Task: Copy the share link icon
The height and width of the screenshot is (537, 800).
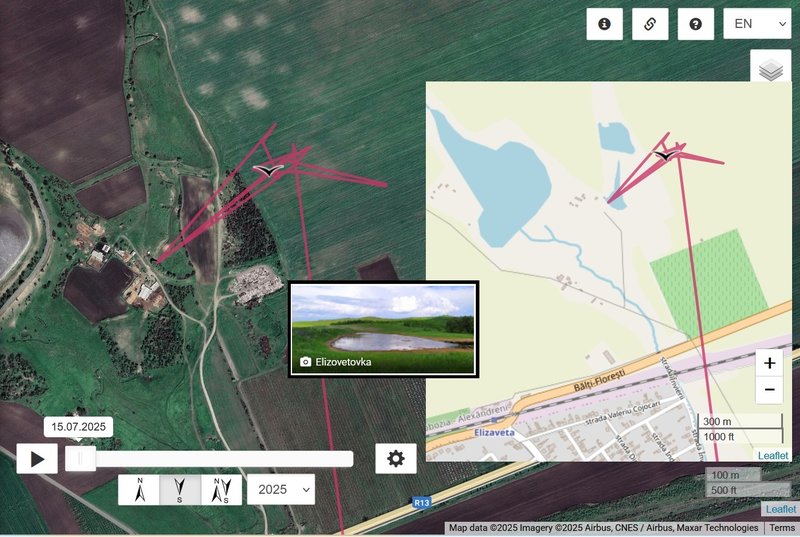Action: [x=650, y=24]
